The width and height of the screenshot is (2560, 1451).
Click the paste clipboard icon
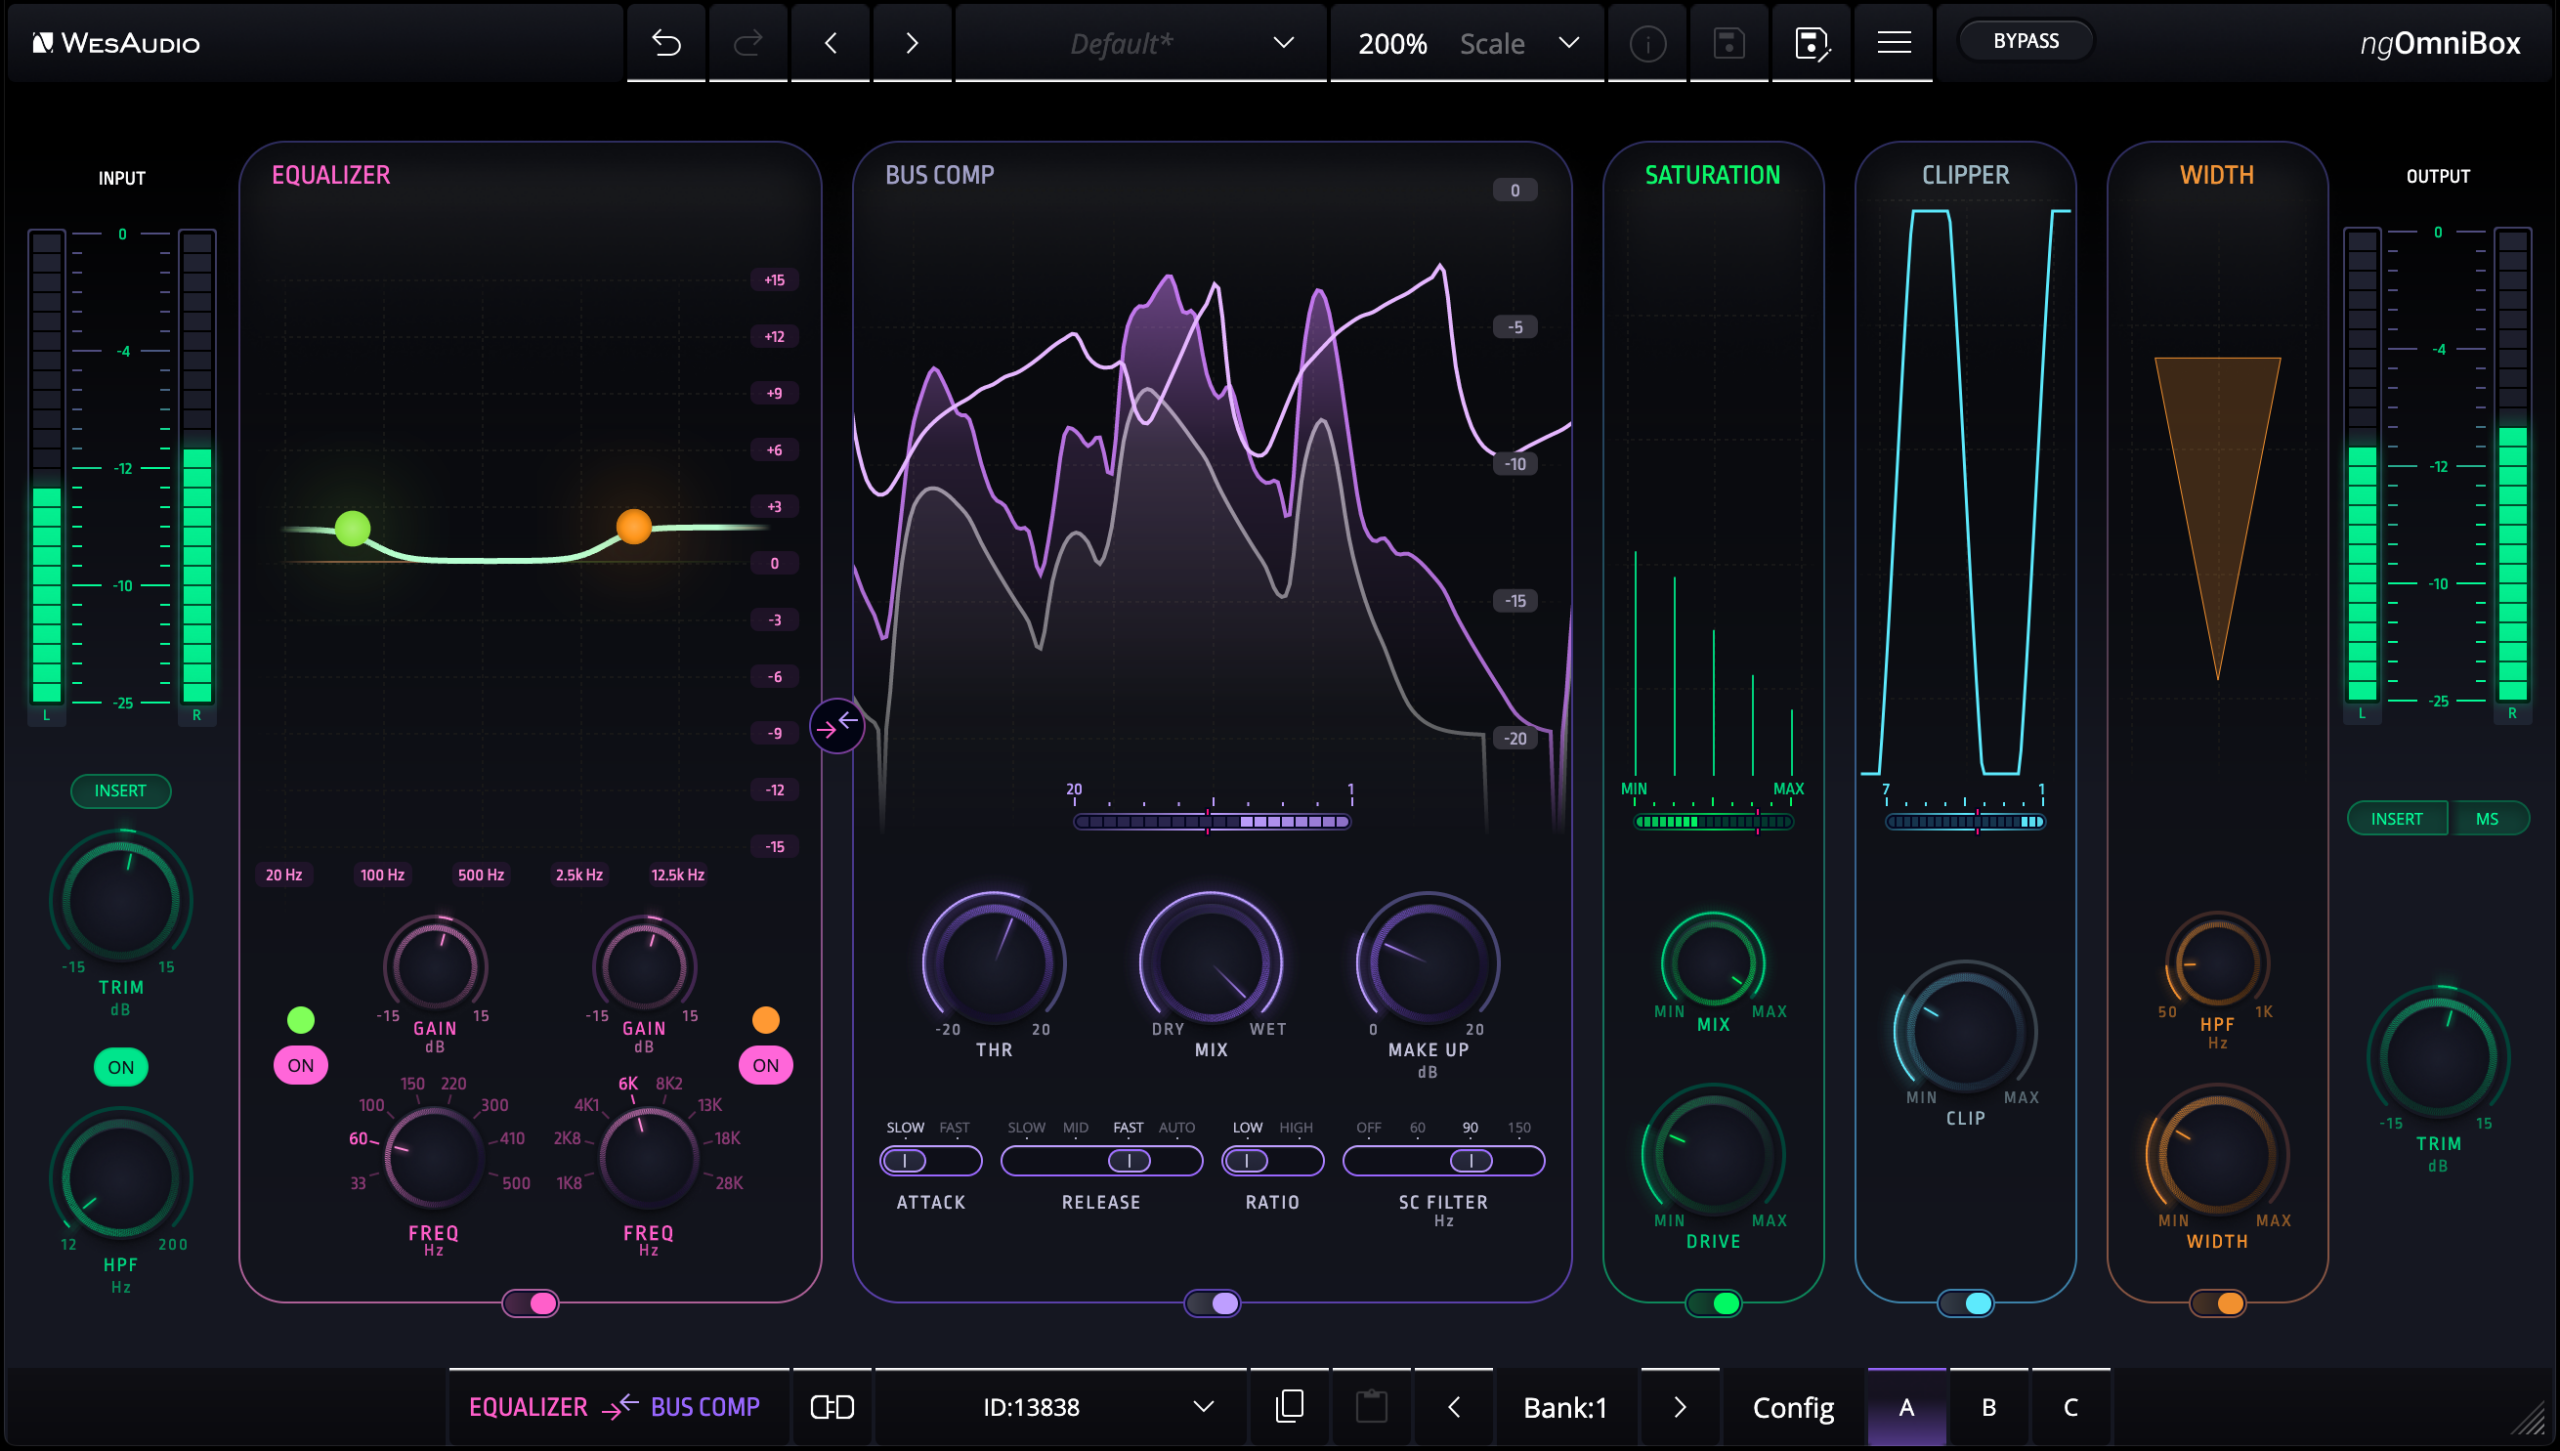[1371, 1407]
